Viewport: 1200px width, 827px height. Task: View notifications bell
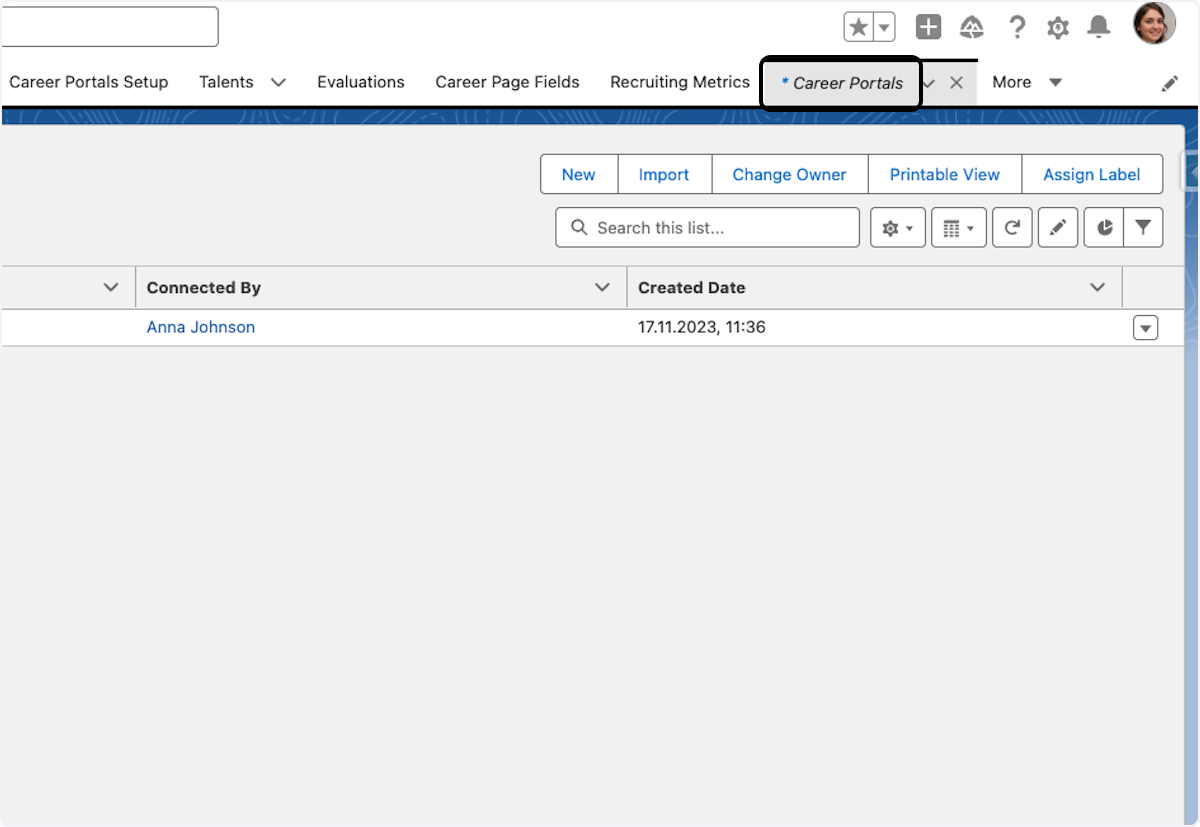coord(1099,27)
